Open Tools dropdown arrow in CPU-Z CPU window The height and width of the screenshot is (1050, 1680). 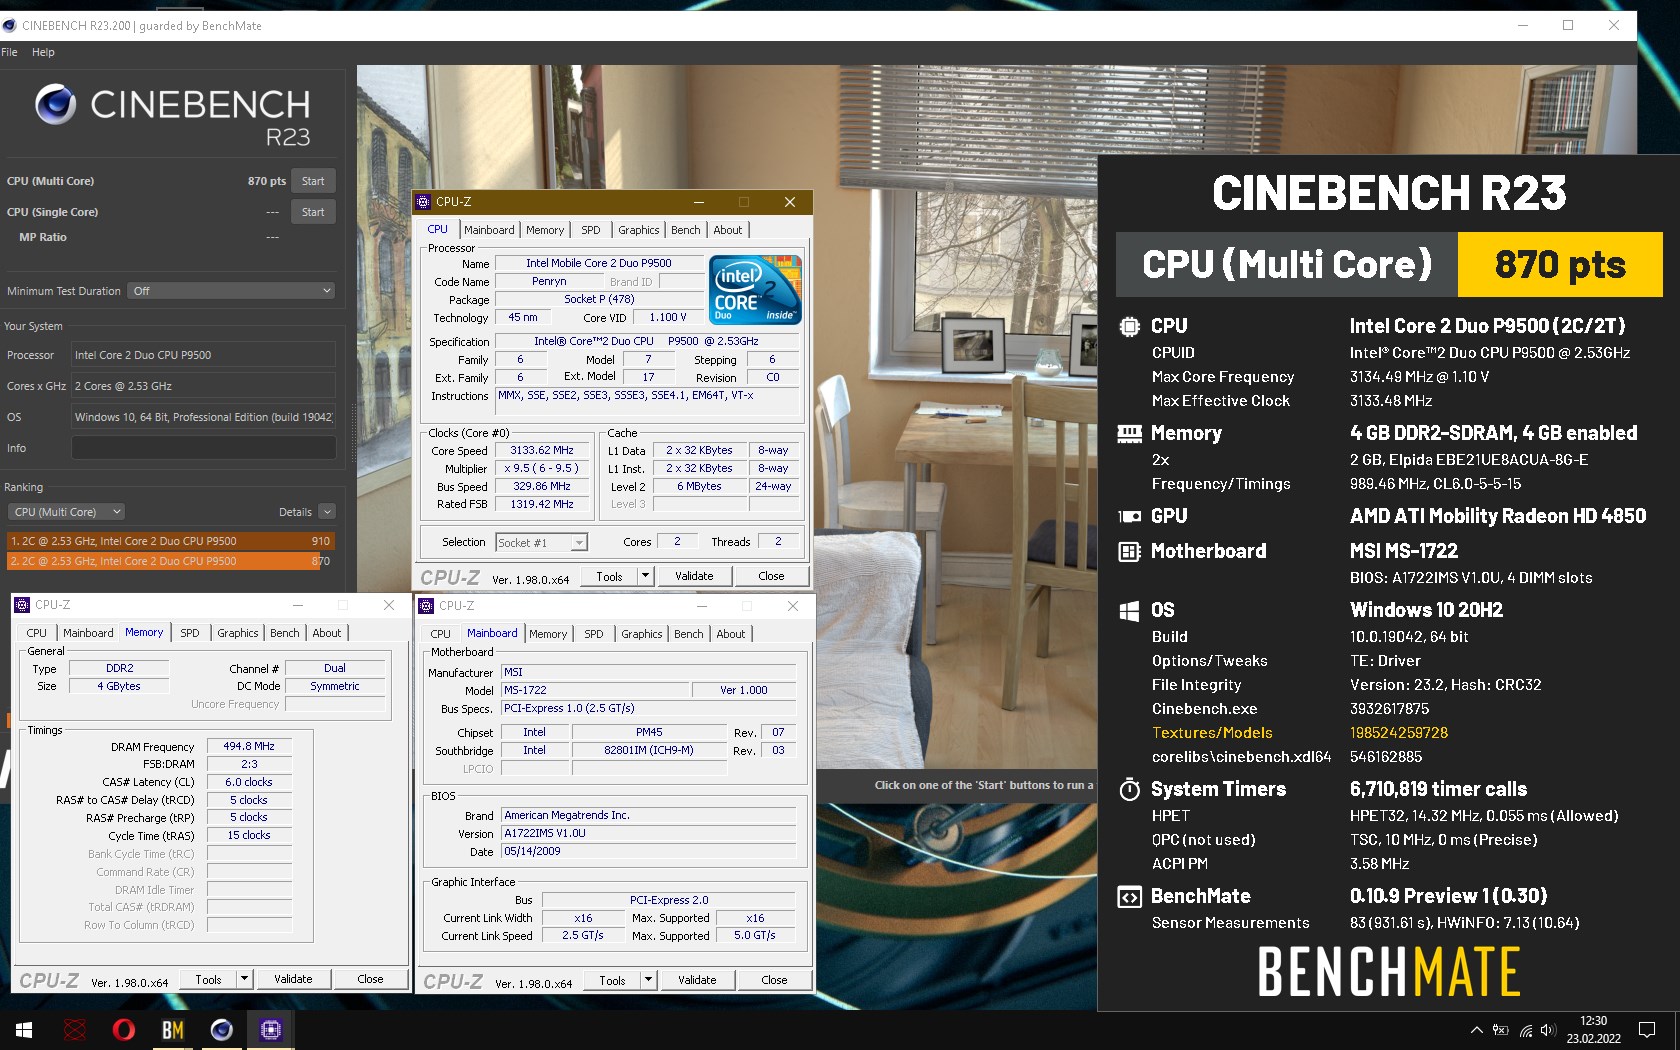[x=645, y=576]
